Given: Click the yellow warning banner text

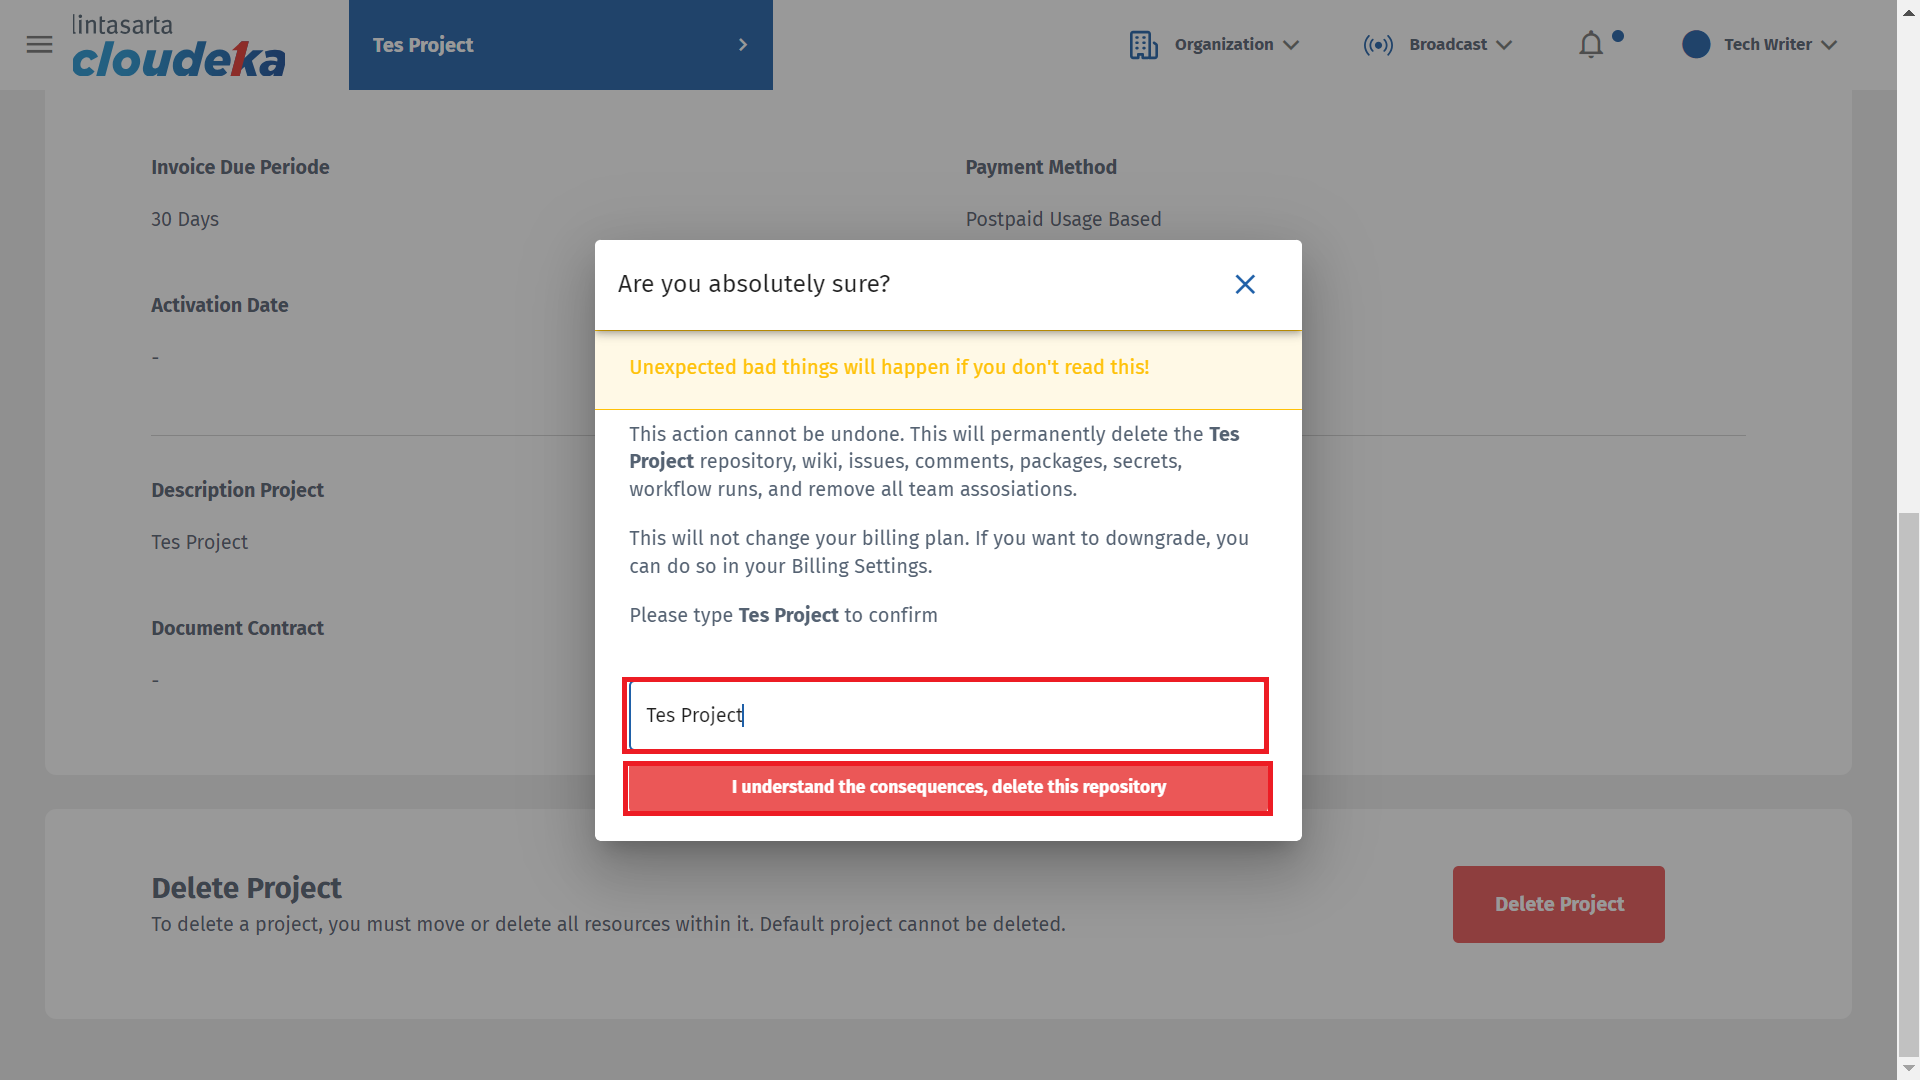Looking at the screenshot, I should click(x=889, y=367).
